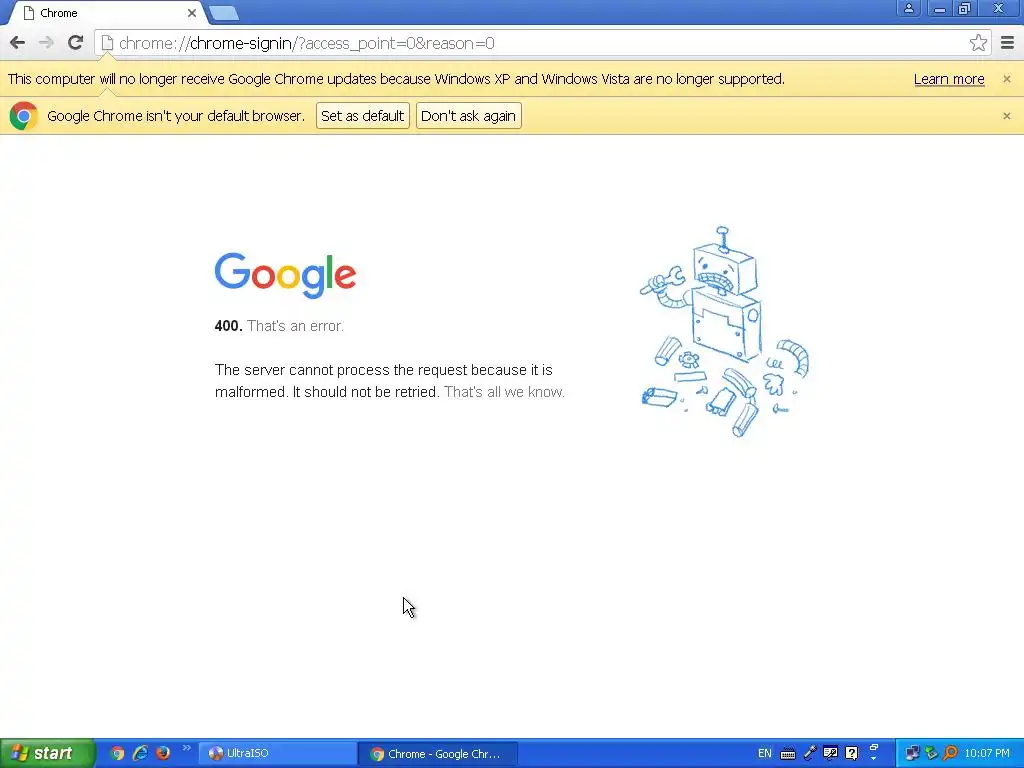Click the Learn more link
The image size is (1024, 768).
point(949,79)
